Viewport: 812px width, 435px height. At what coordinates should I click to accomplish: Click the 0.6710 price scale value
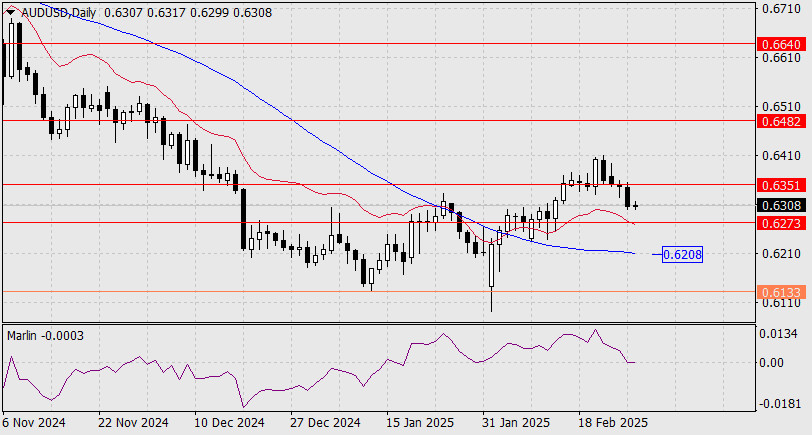point(781,9)
